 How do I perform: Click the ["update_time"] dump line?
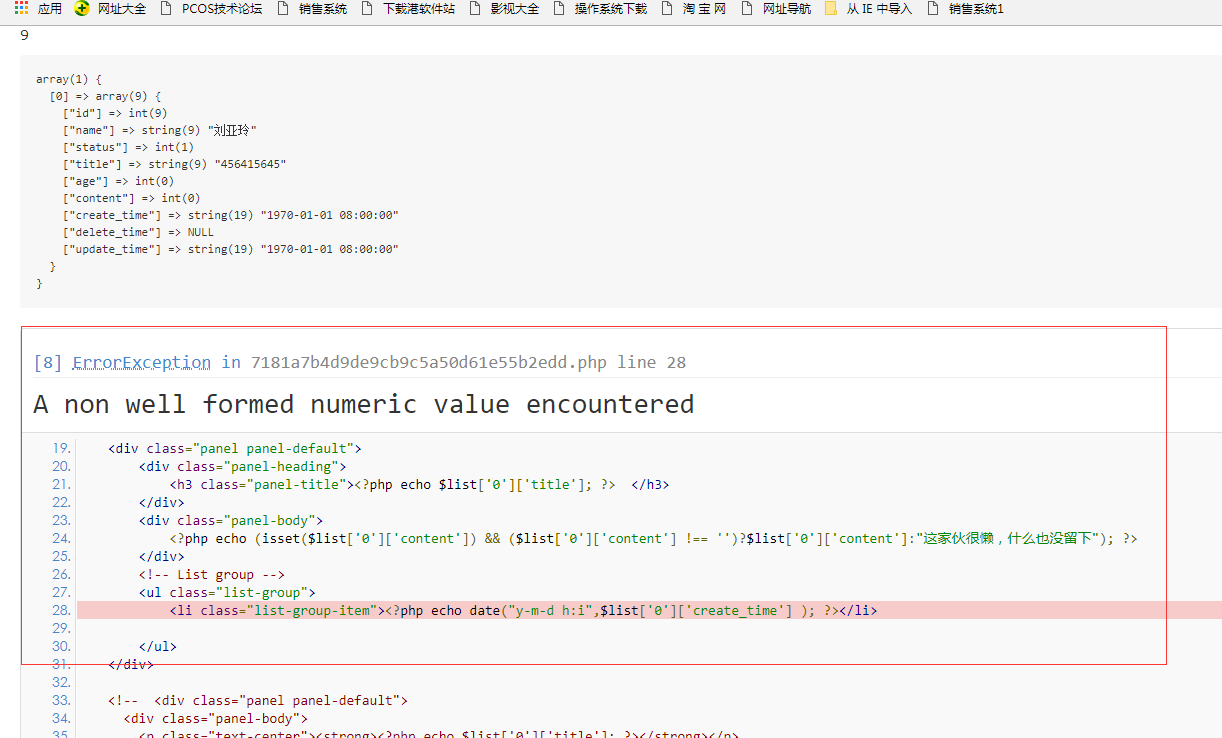(x=230, y=249)
